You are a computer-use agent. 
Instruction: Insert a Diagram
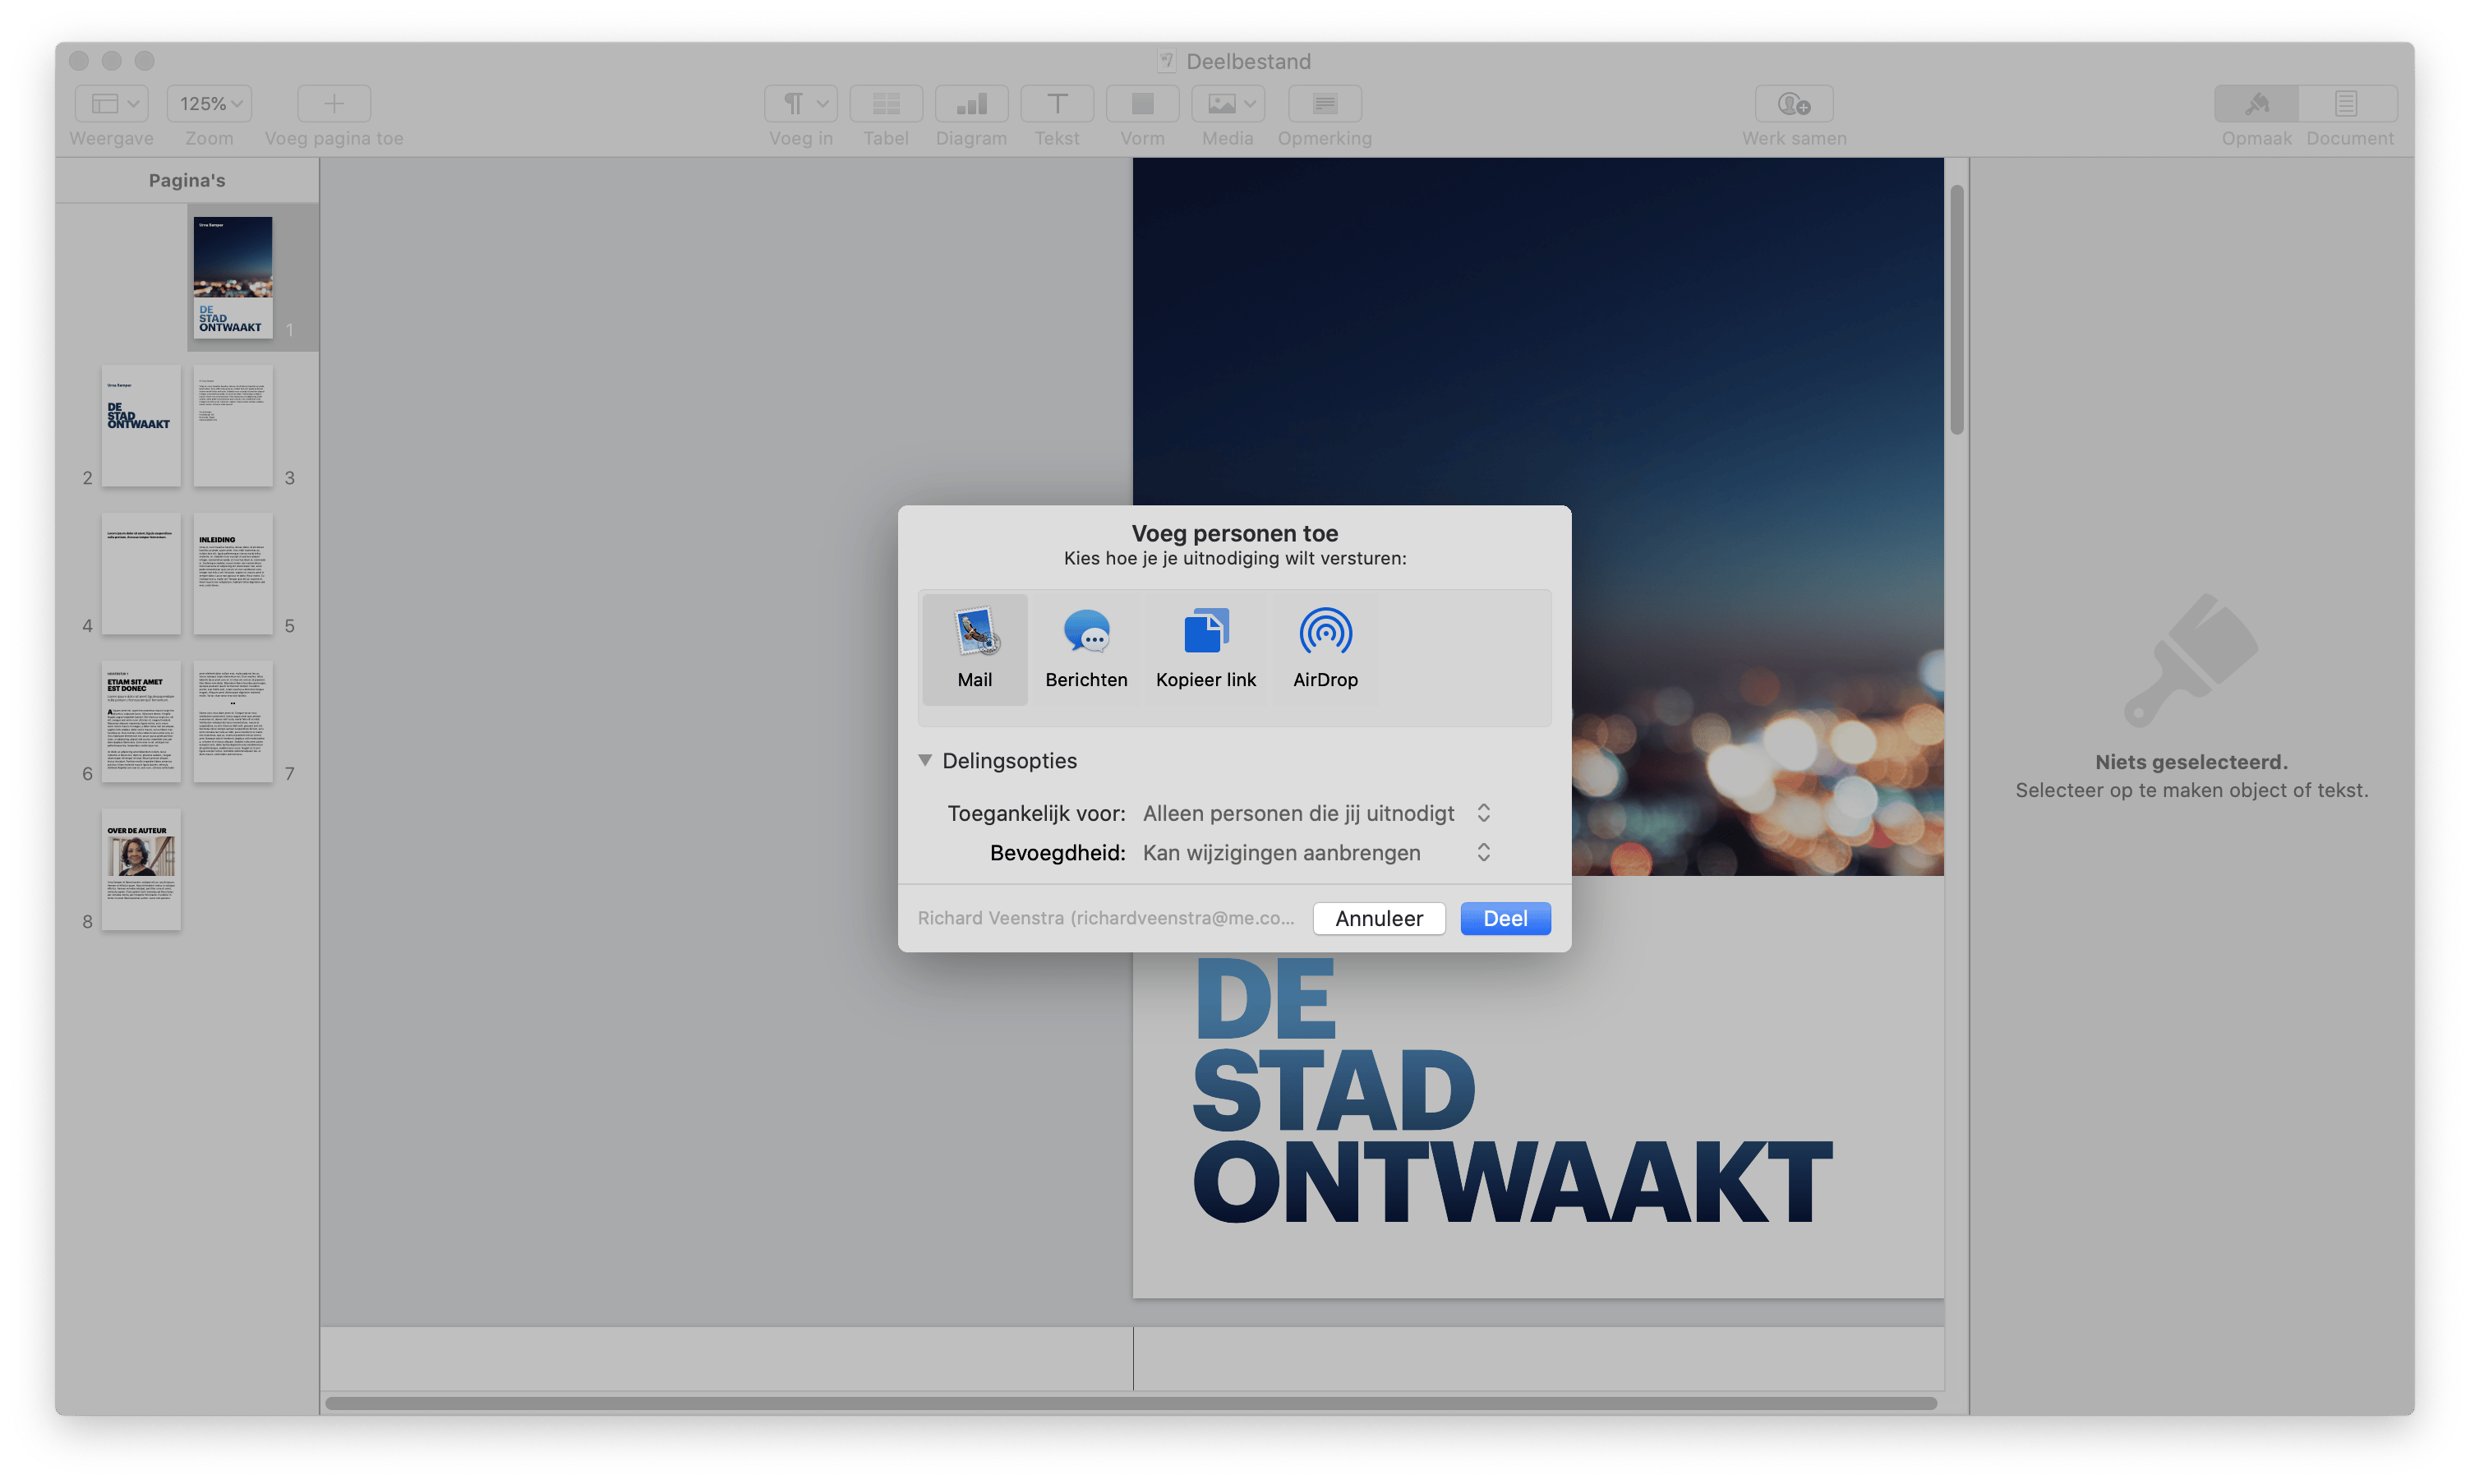tap(971, 103)
